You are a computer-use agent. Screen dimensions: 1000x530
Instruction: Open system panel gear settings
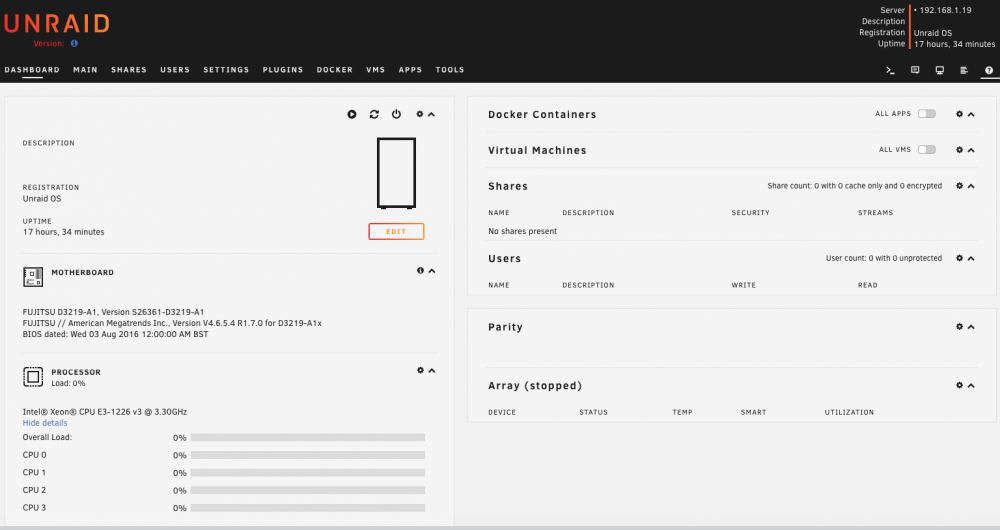(x=420, y=114)
